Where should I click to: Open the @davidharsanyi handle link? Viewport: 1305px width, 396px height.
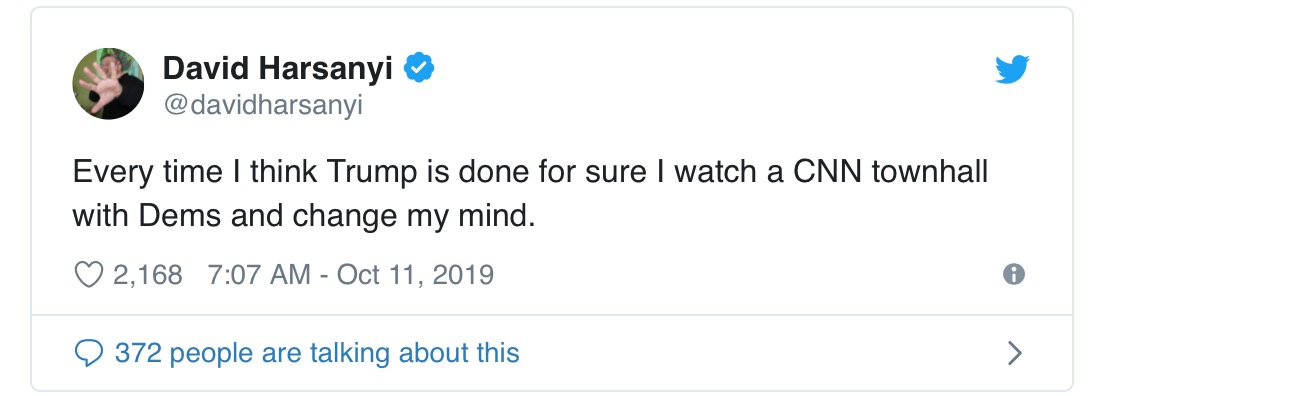(262, 105)
